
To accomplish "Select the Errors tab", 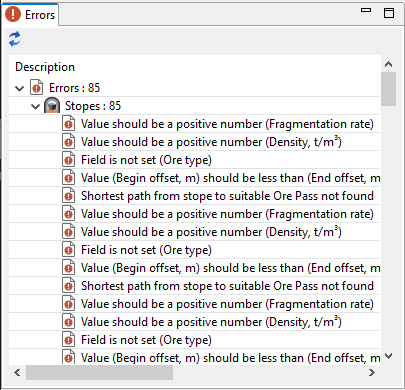I will pos(30,15).
